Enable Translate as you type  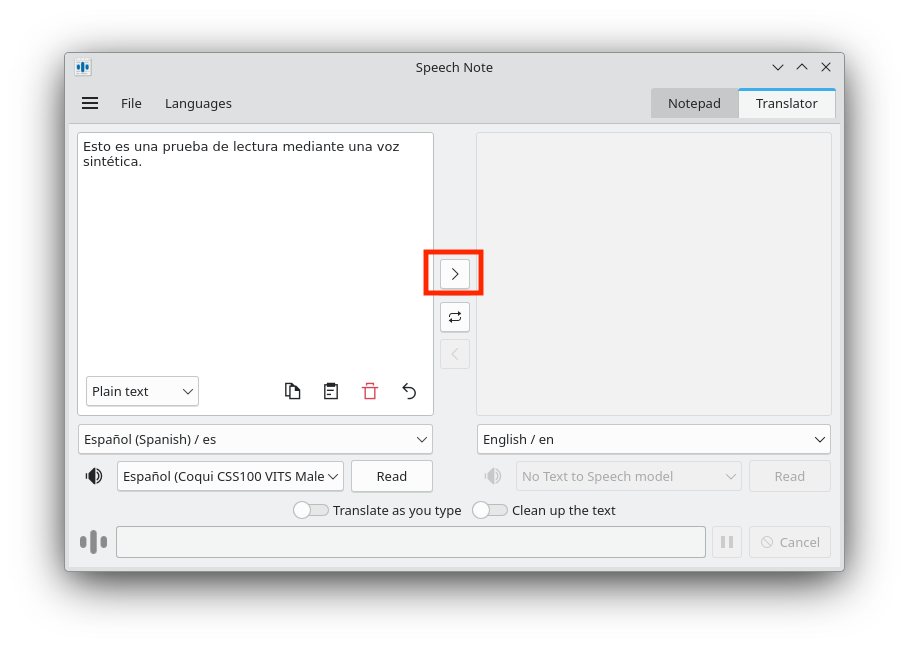coord(311,510)
